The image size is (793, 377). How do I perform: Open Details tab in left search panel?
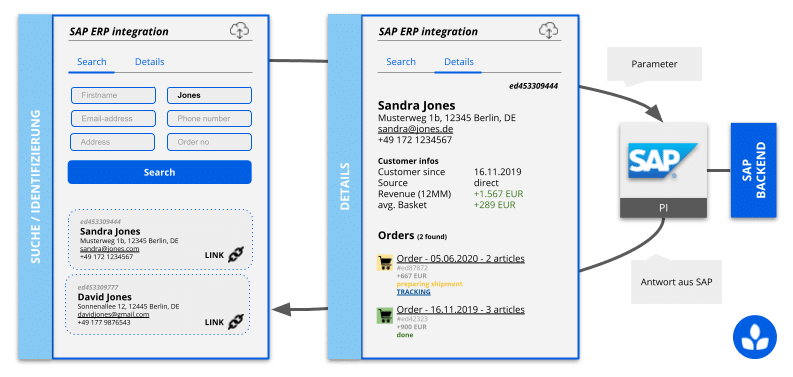[149, 62]
